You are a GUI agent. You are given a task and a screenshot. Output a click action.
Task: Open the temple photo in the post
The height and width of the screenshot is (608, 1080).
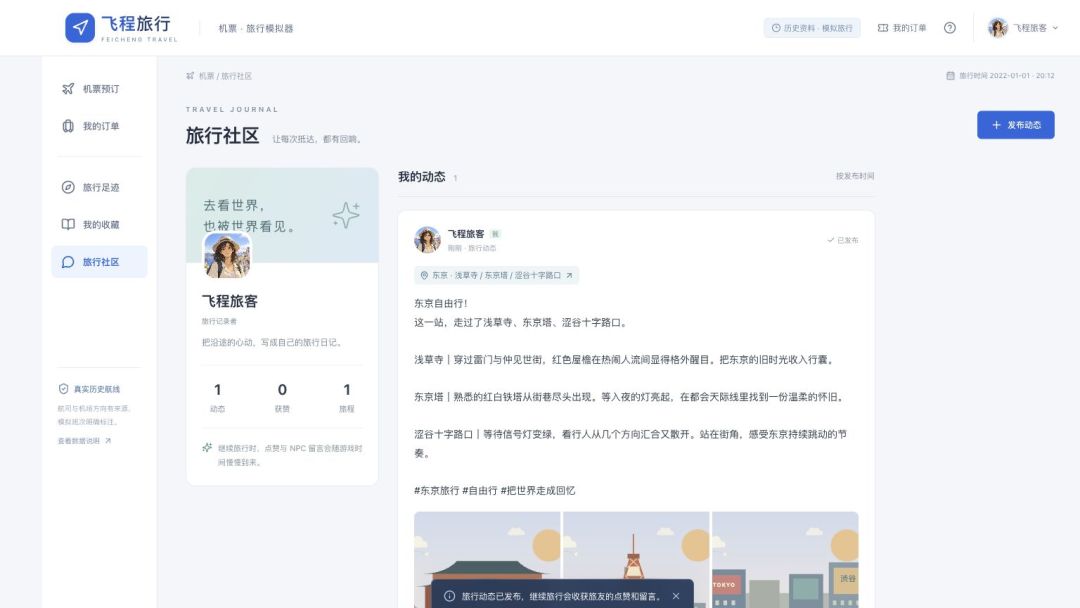tap(487, 560)
